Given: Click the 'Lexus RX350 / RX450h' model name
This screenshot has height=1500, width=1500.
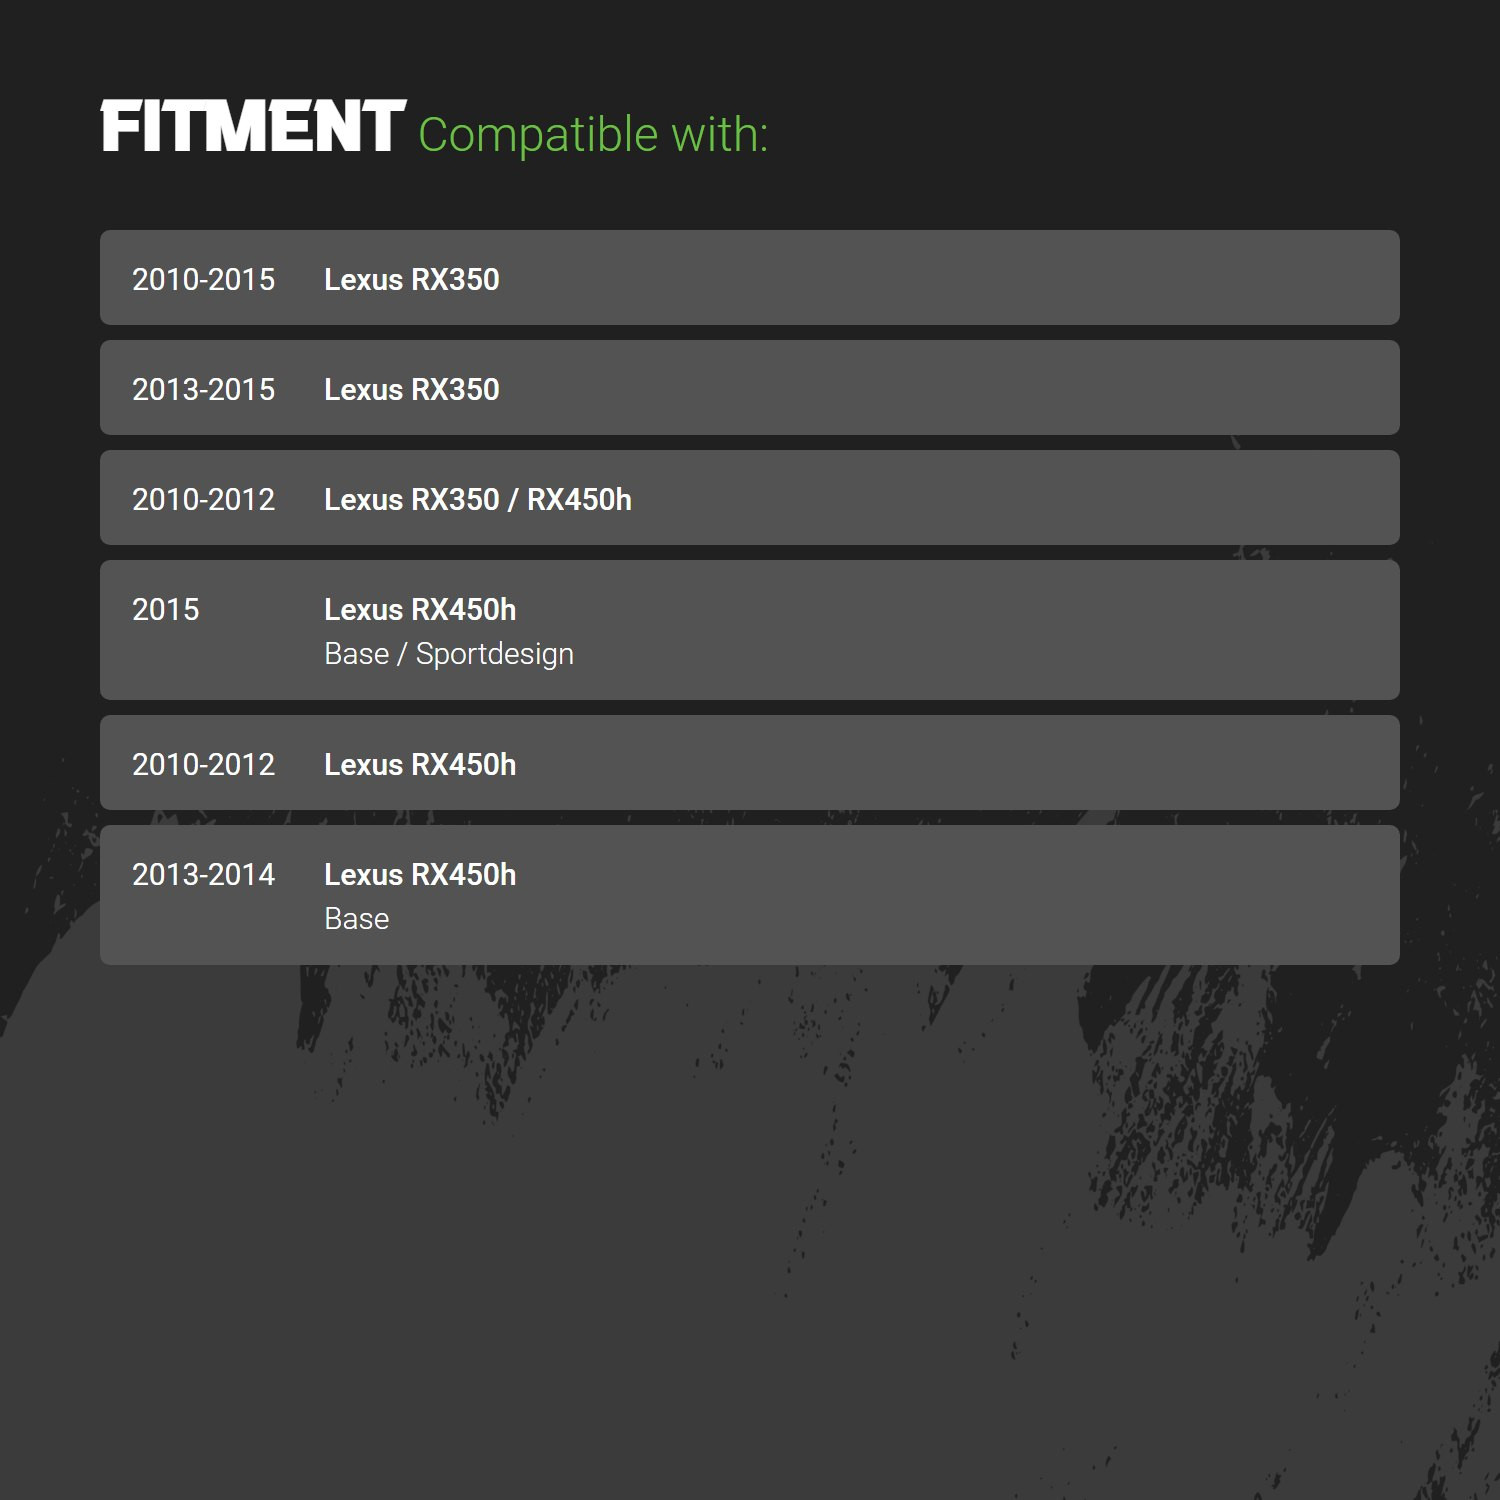Looking at the screenshot, I should tap(478, 500).
